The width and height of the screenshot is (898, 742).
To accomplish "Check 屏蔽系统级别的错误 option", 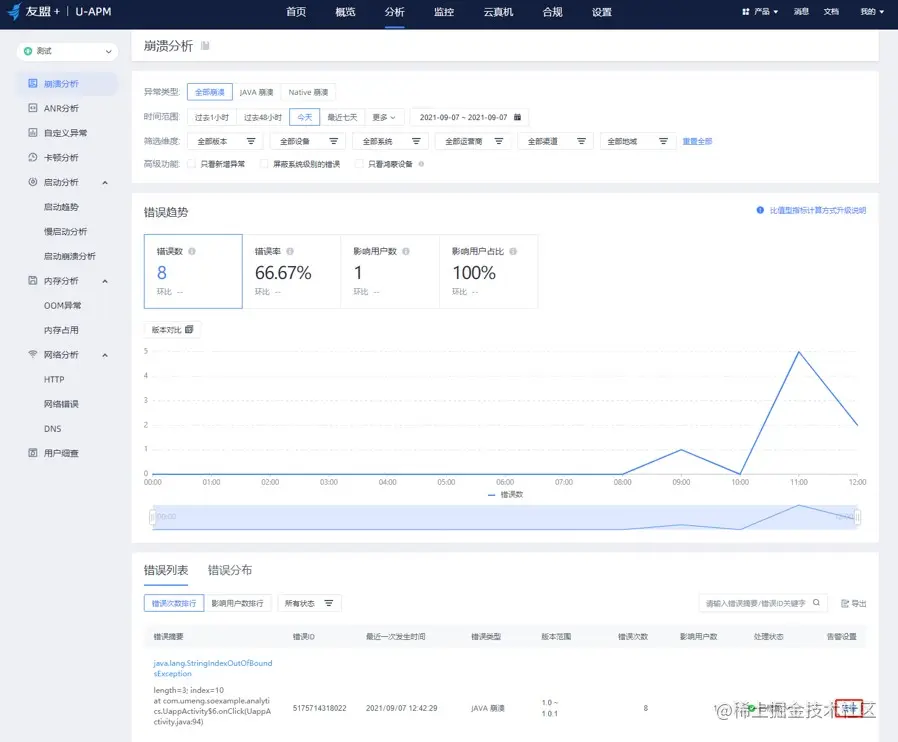I will click(x=264, y=164).
